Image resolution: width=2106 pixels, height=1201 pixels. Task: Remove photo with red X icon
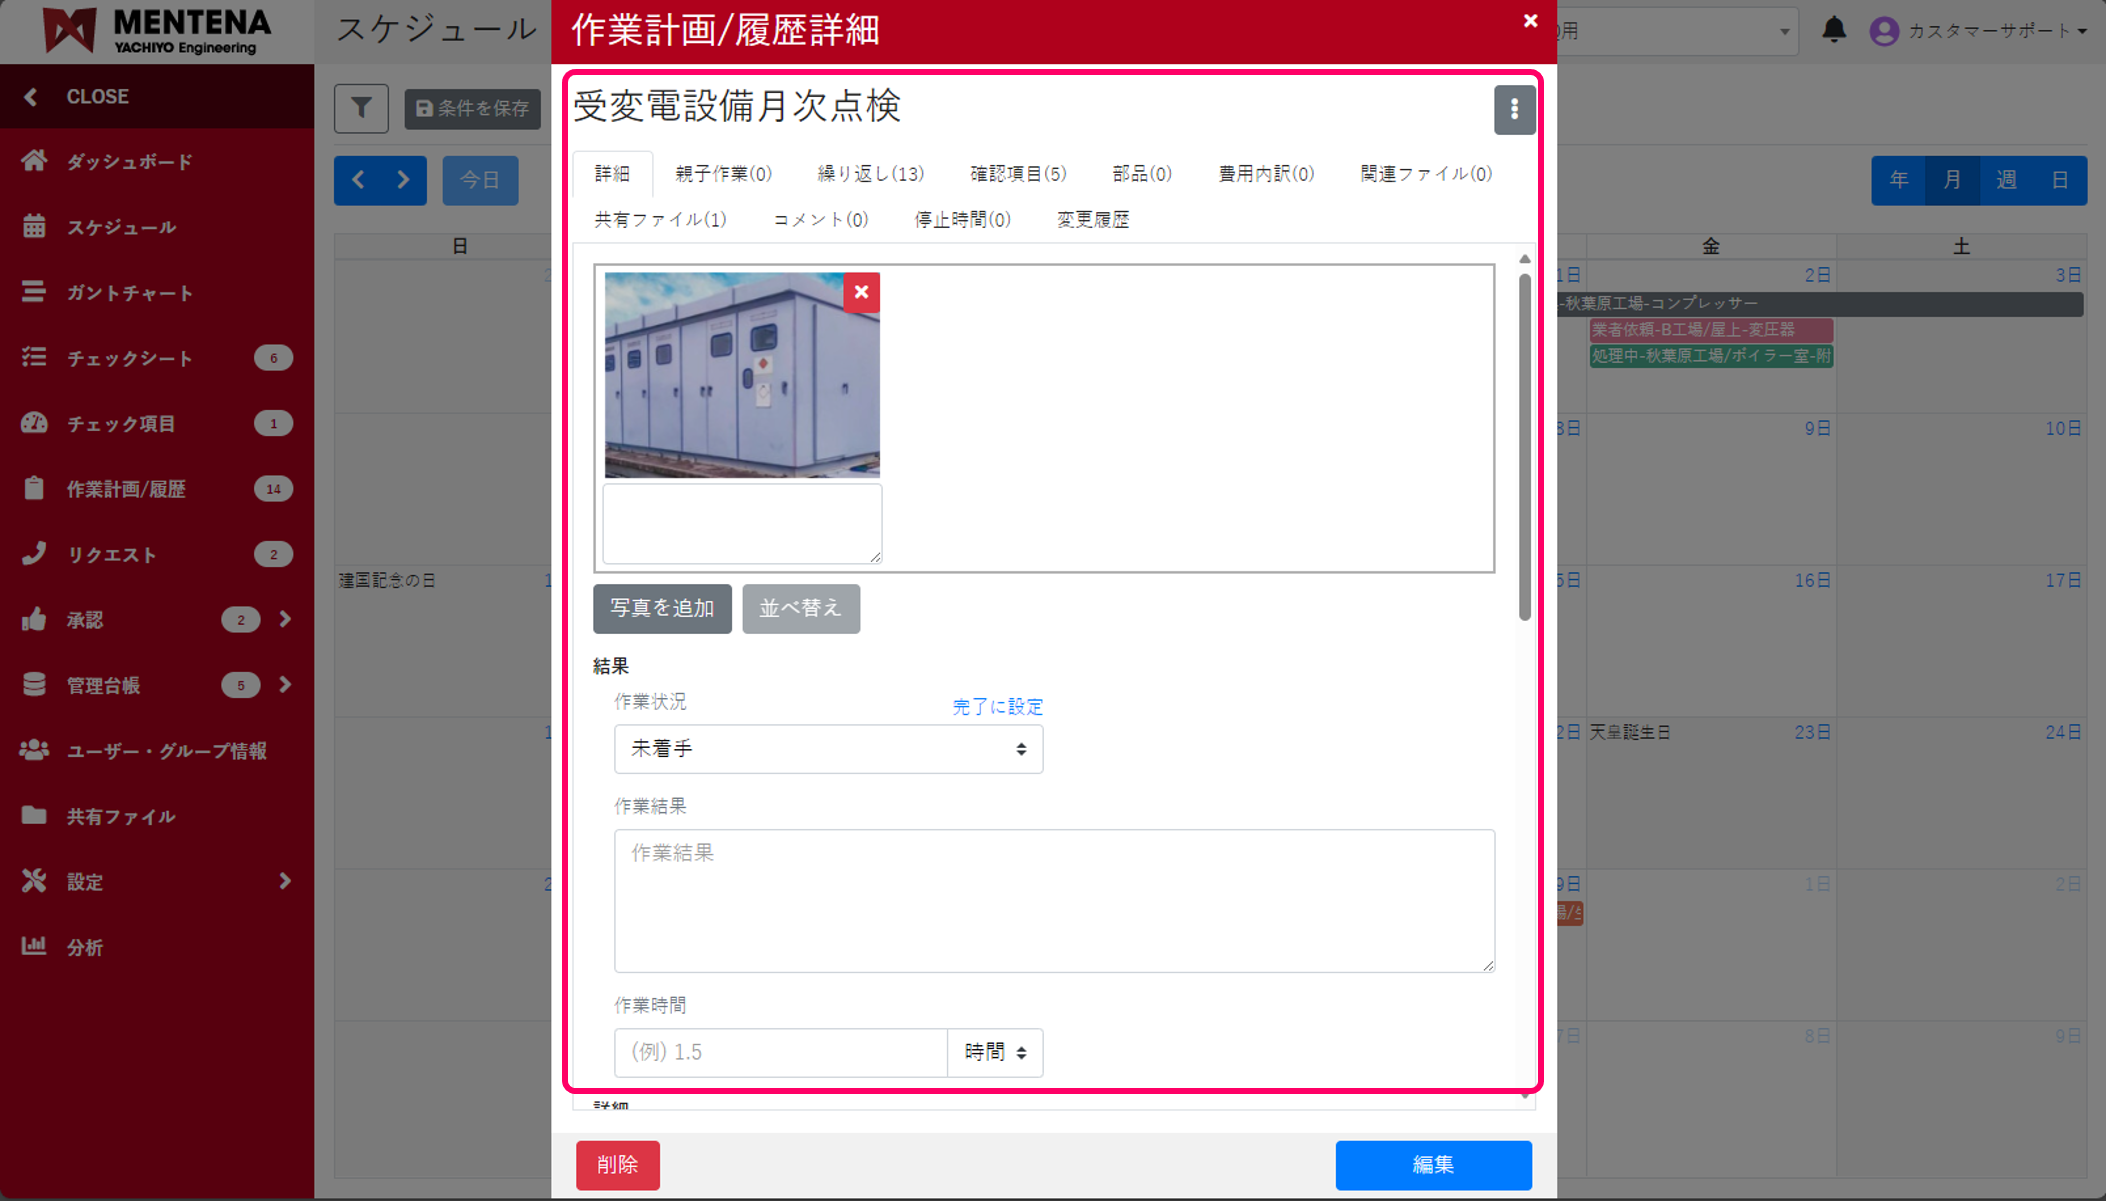point(860,293)
